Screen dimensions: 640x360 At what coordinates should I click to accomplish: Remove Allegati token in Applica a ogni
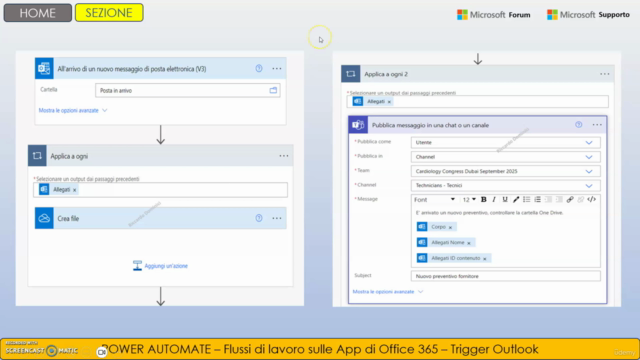click(x=75, y=190)
